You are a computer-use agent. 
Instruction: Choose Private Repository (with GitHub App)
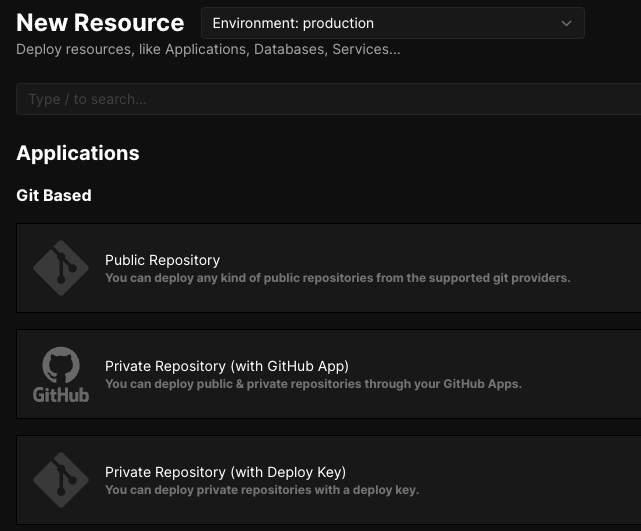coord(227,366)
